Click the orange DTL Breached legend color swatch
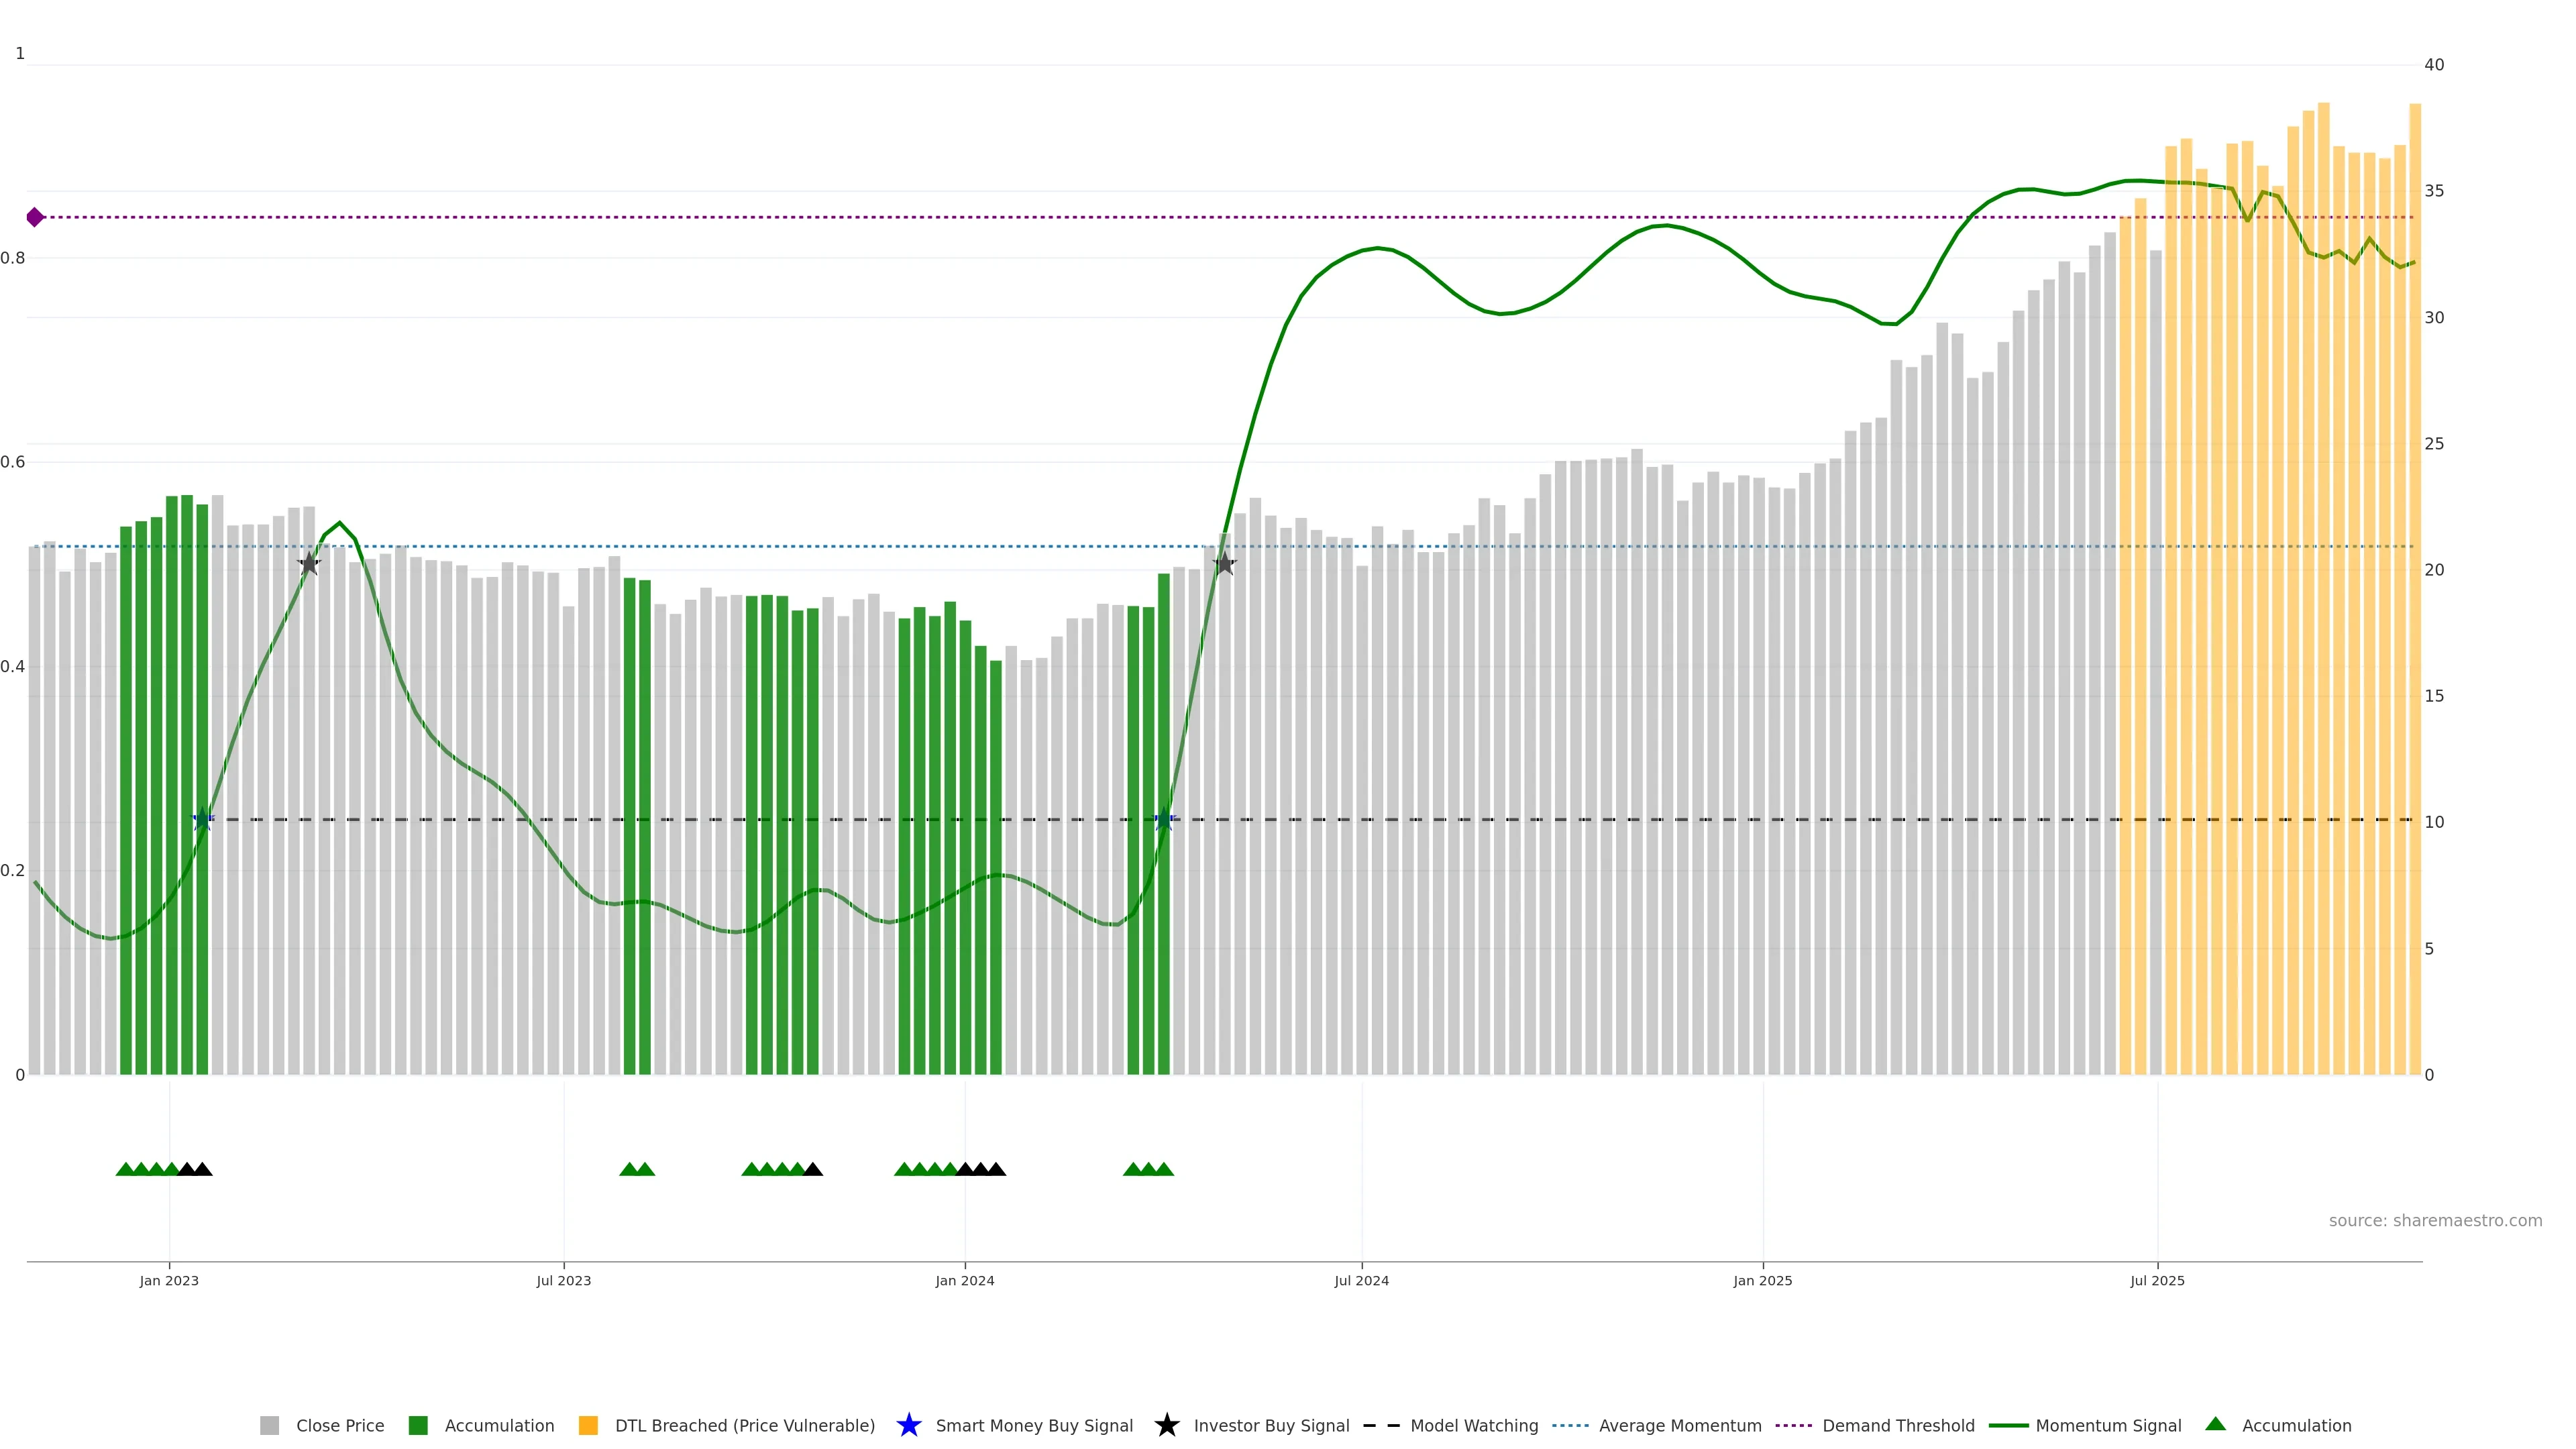Image resolution: width=2576 pixels, height=1449 pixels. point(588,1426)
